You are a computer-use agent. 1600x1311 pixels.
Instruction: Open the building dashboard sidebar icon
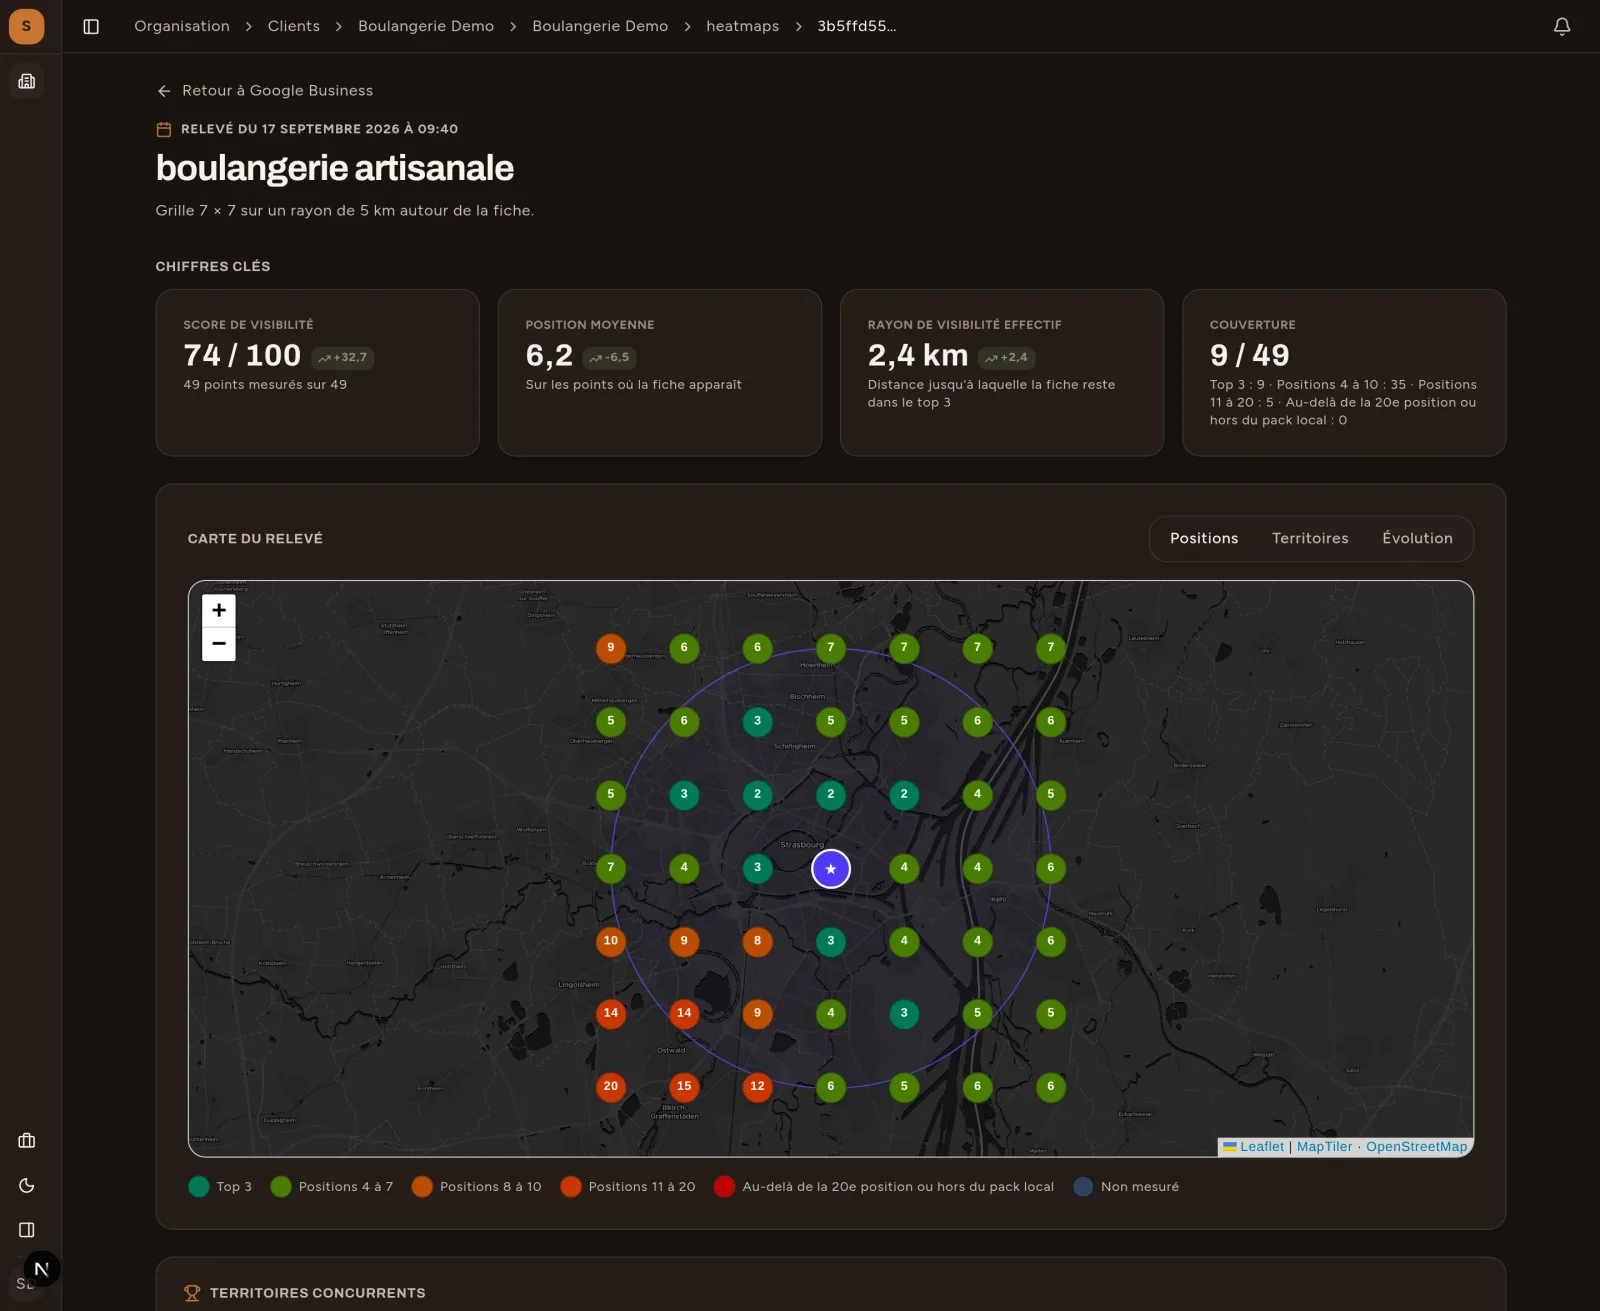coord(27,81)
